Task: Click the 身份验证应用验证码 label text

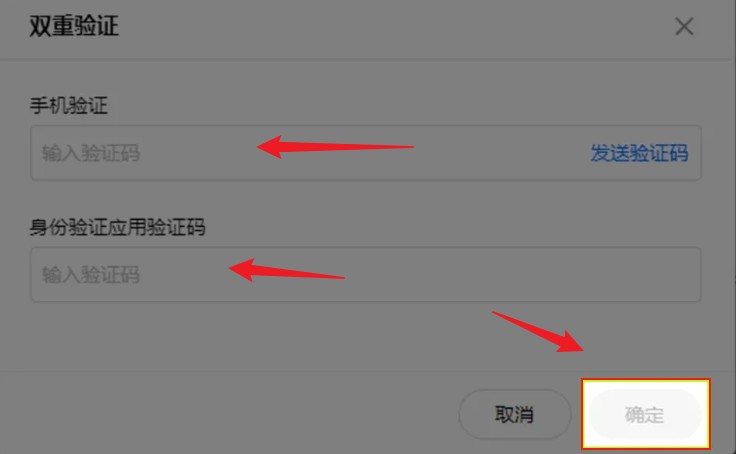Action: click(117, 227)
